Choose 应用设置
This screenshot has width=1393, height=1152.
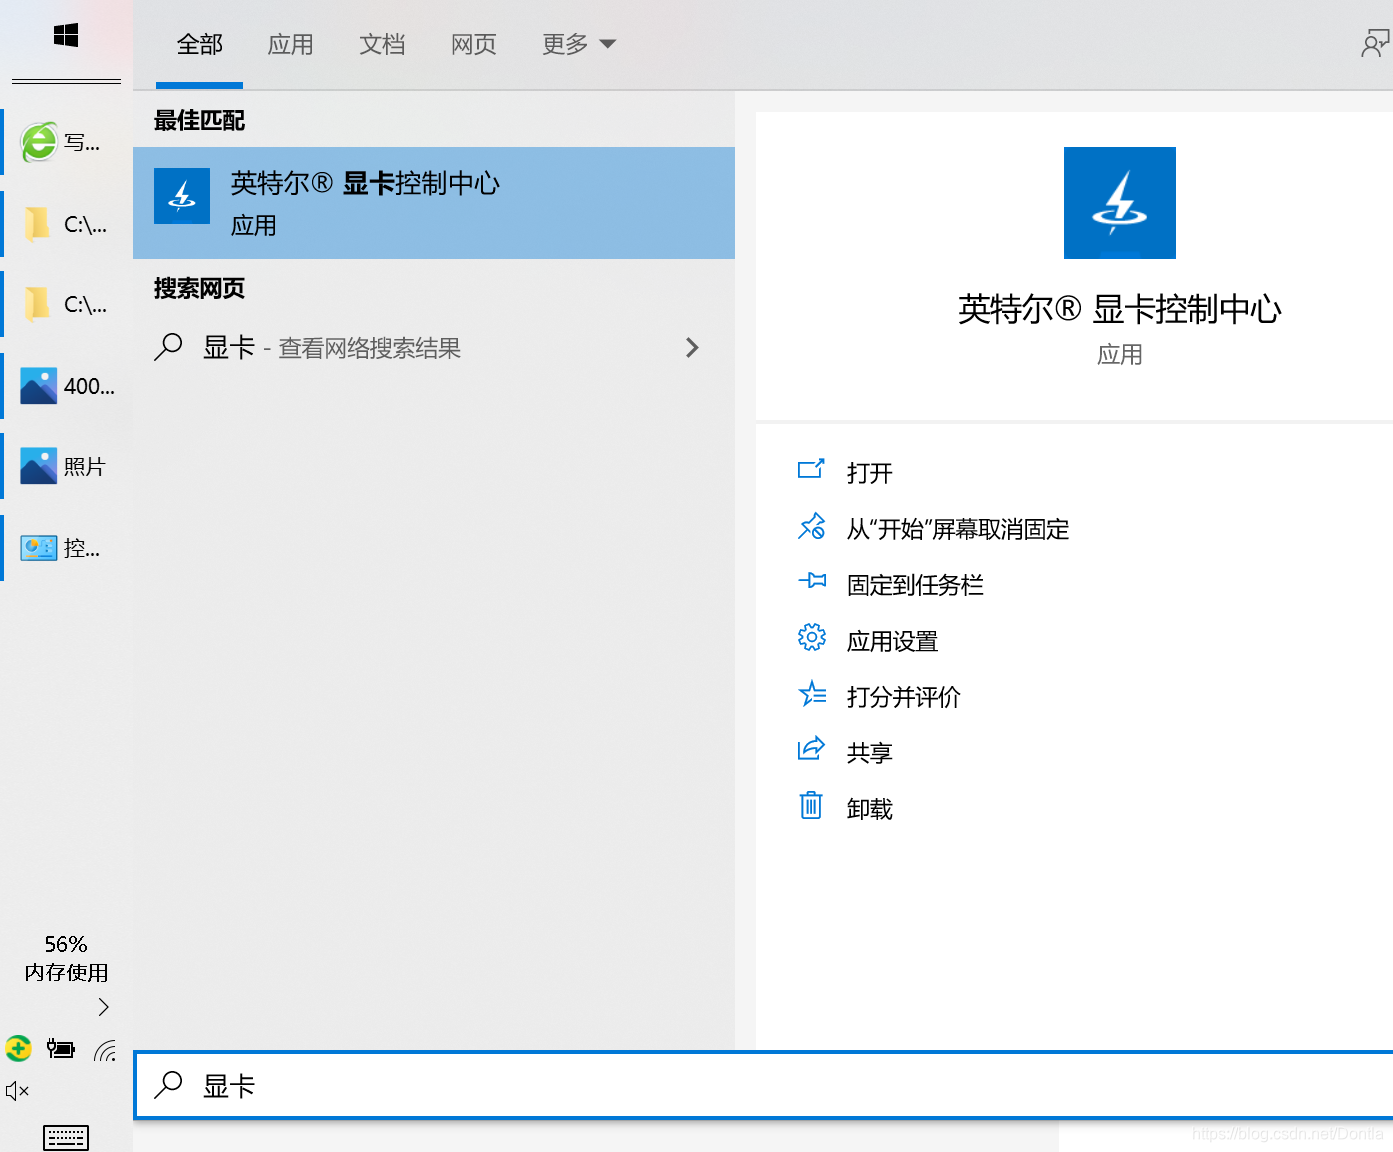point(892,641)
